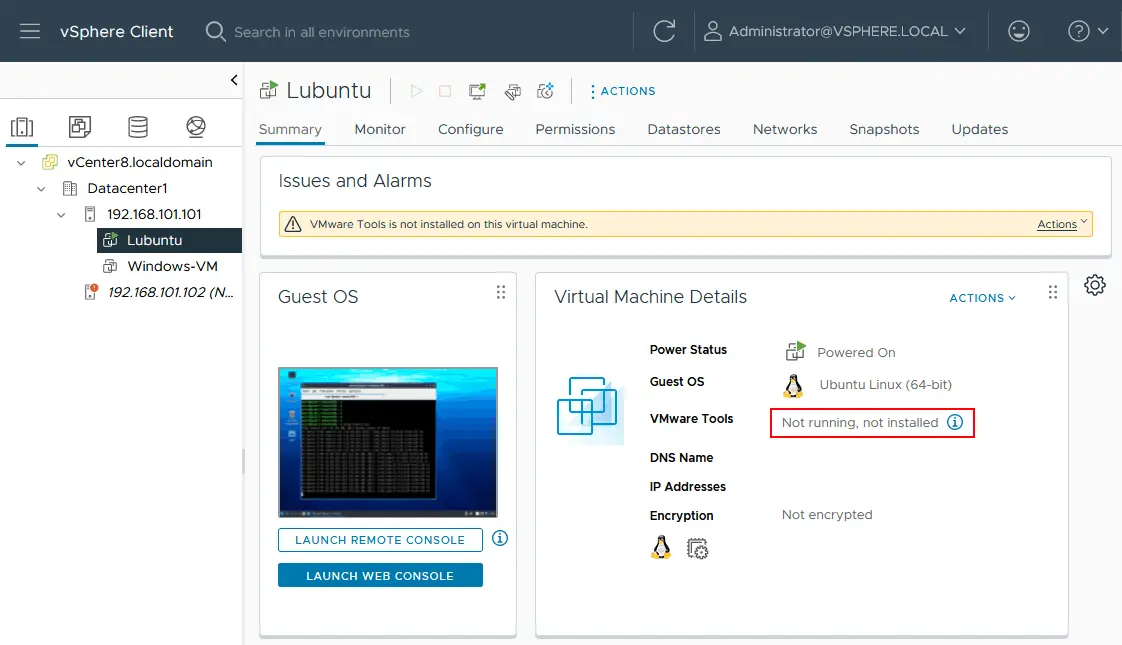Collapse host 192.168.101.101 in inventory tree

click(x=59, y=213)
